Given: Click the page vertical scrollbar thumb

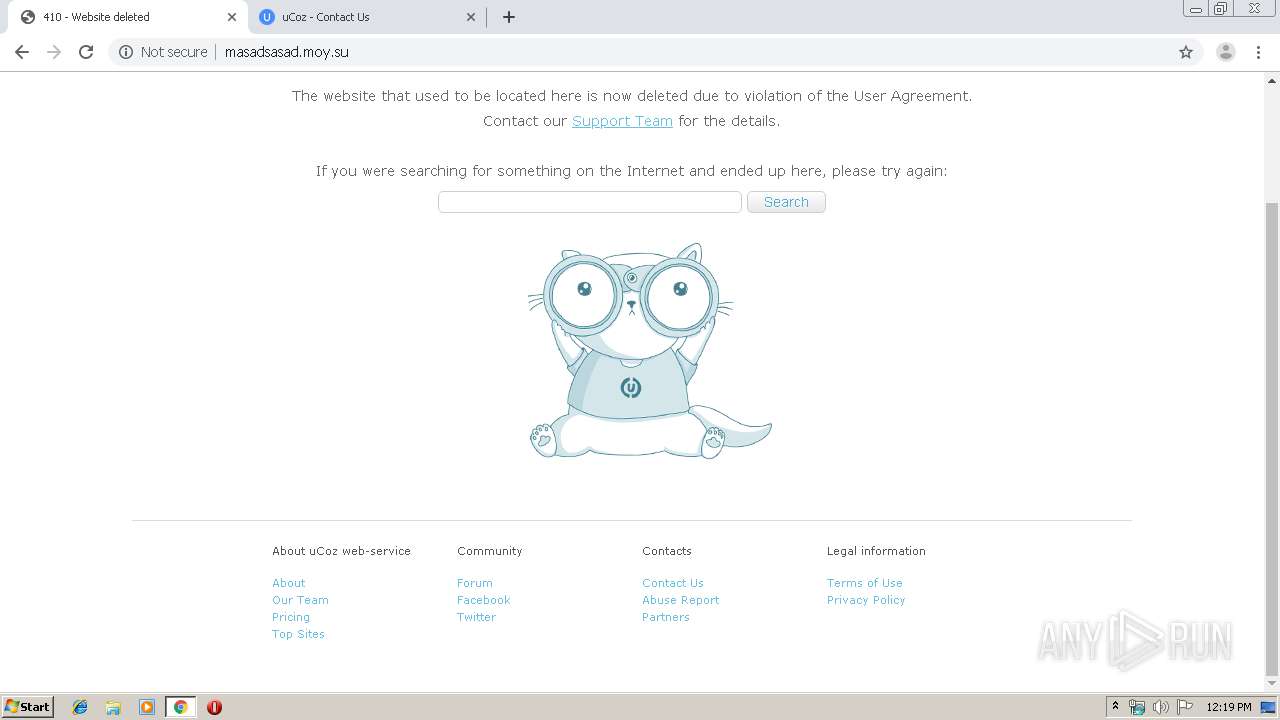Looking at the screenshot, I should tap(1272, 438).
